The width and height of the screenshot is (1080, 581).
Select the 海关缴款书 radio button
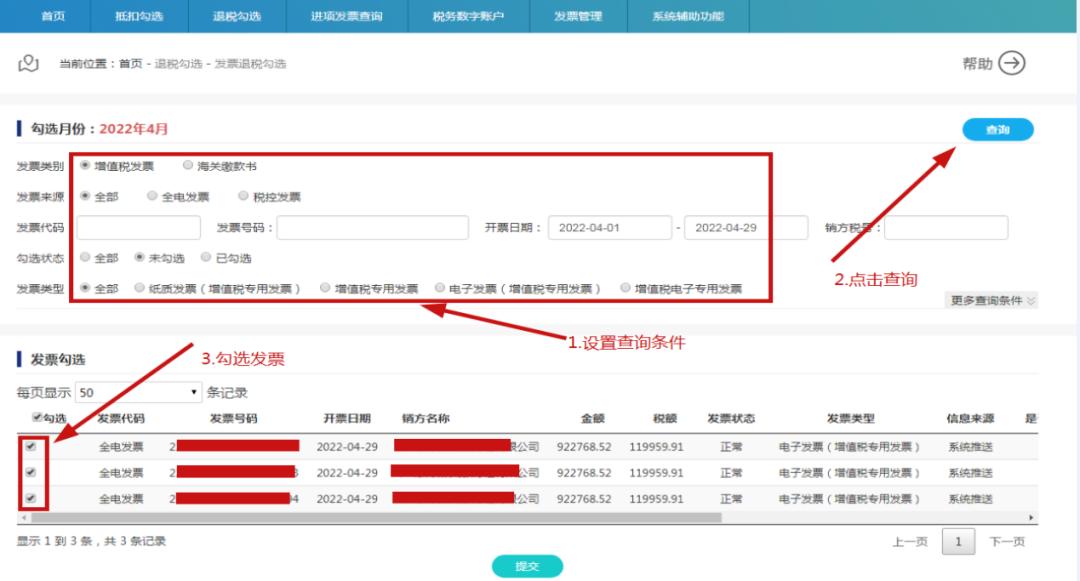tap(187, 166)
